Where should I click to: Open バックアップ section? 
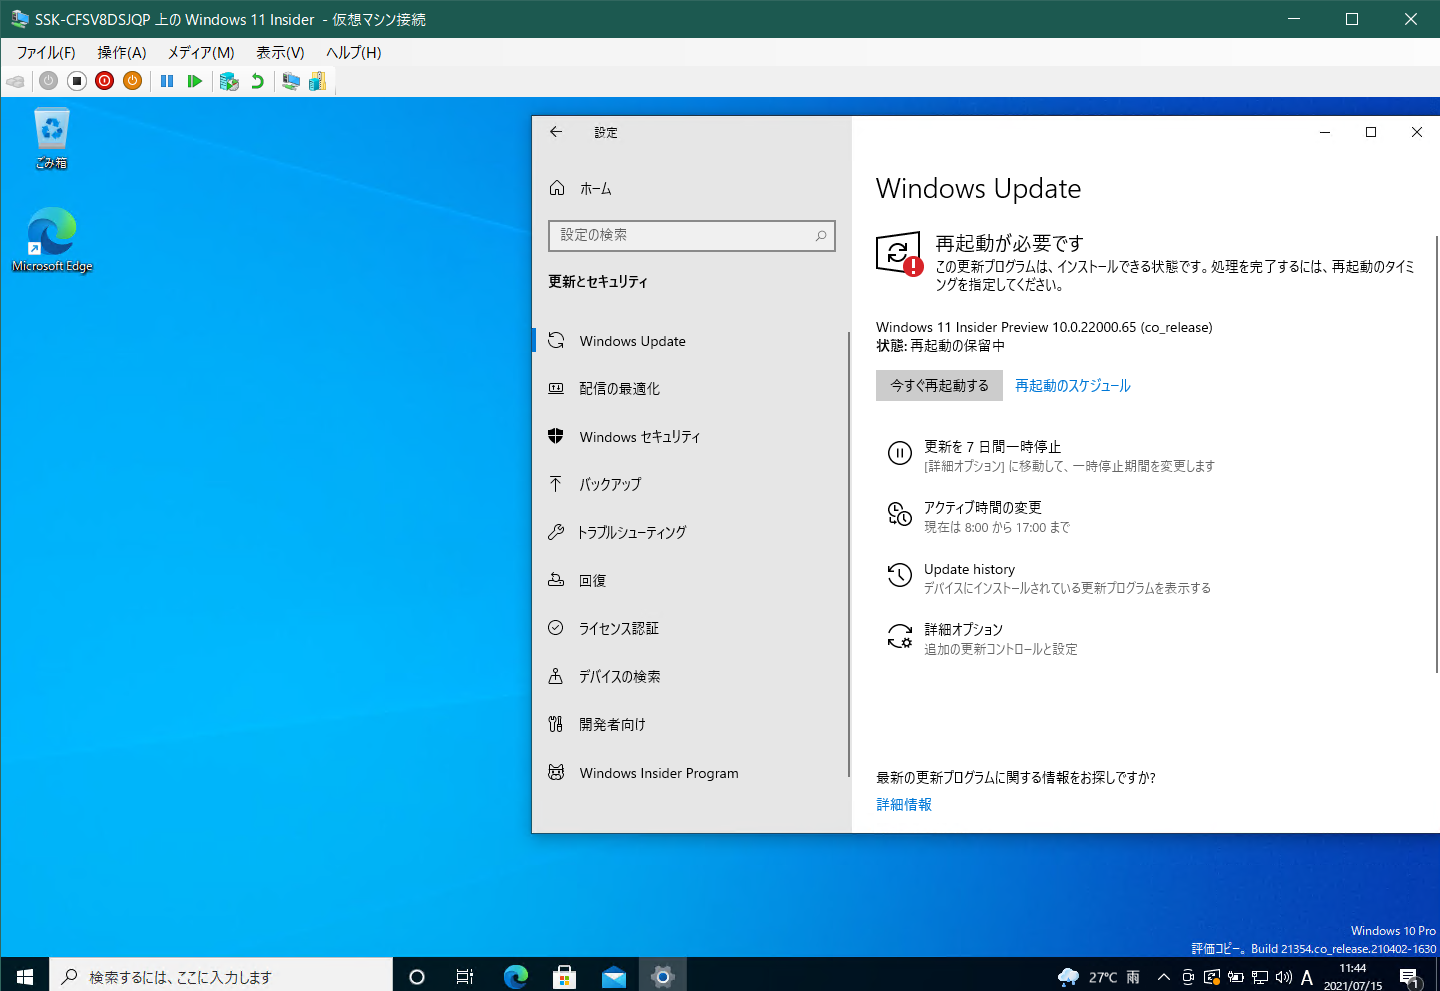point(690,485)
